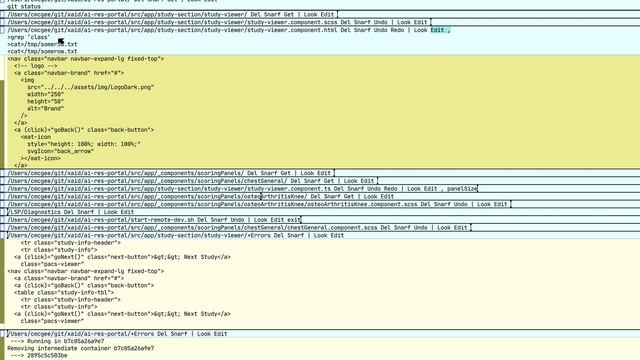Click Edit in chestGeneral/ directory tag
Image resolution: width=640 pixels, height=360 pixels.
point(367,181)
